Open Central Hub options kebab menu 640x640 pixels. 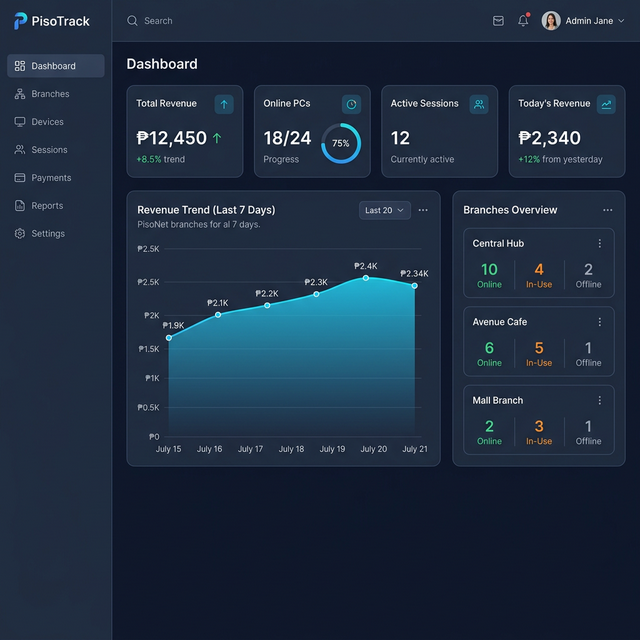pyautogui.click(x=600, y=243)
